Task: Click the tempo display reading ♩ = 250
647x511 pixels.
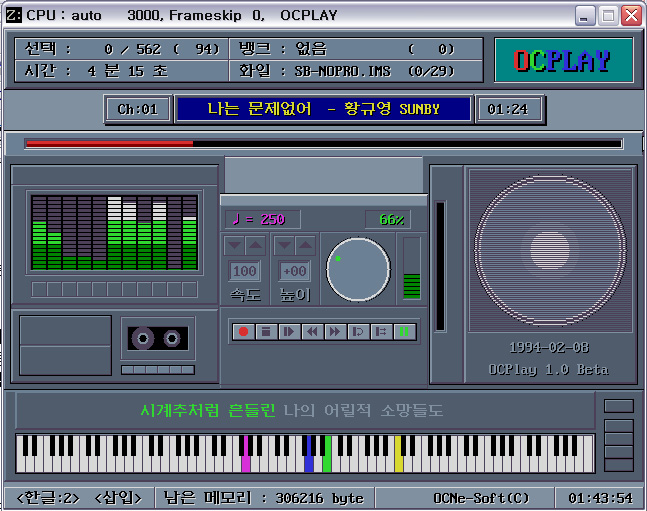Action: 262,219
